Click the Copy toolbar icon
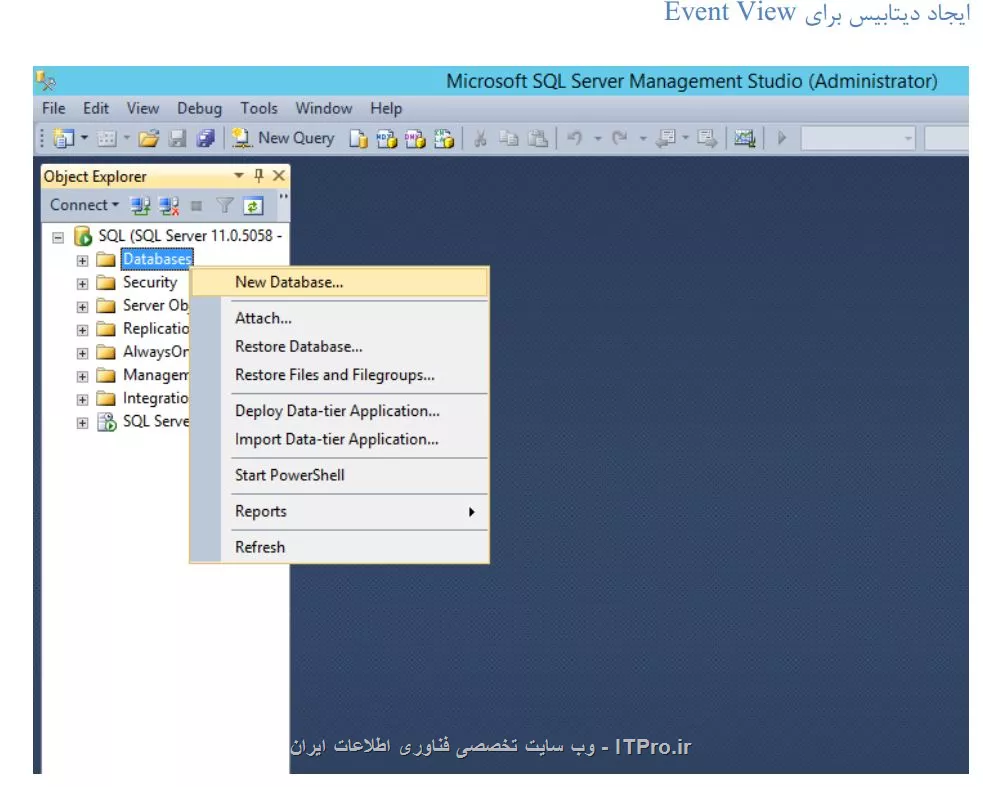 point(508,138)
